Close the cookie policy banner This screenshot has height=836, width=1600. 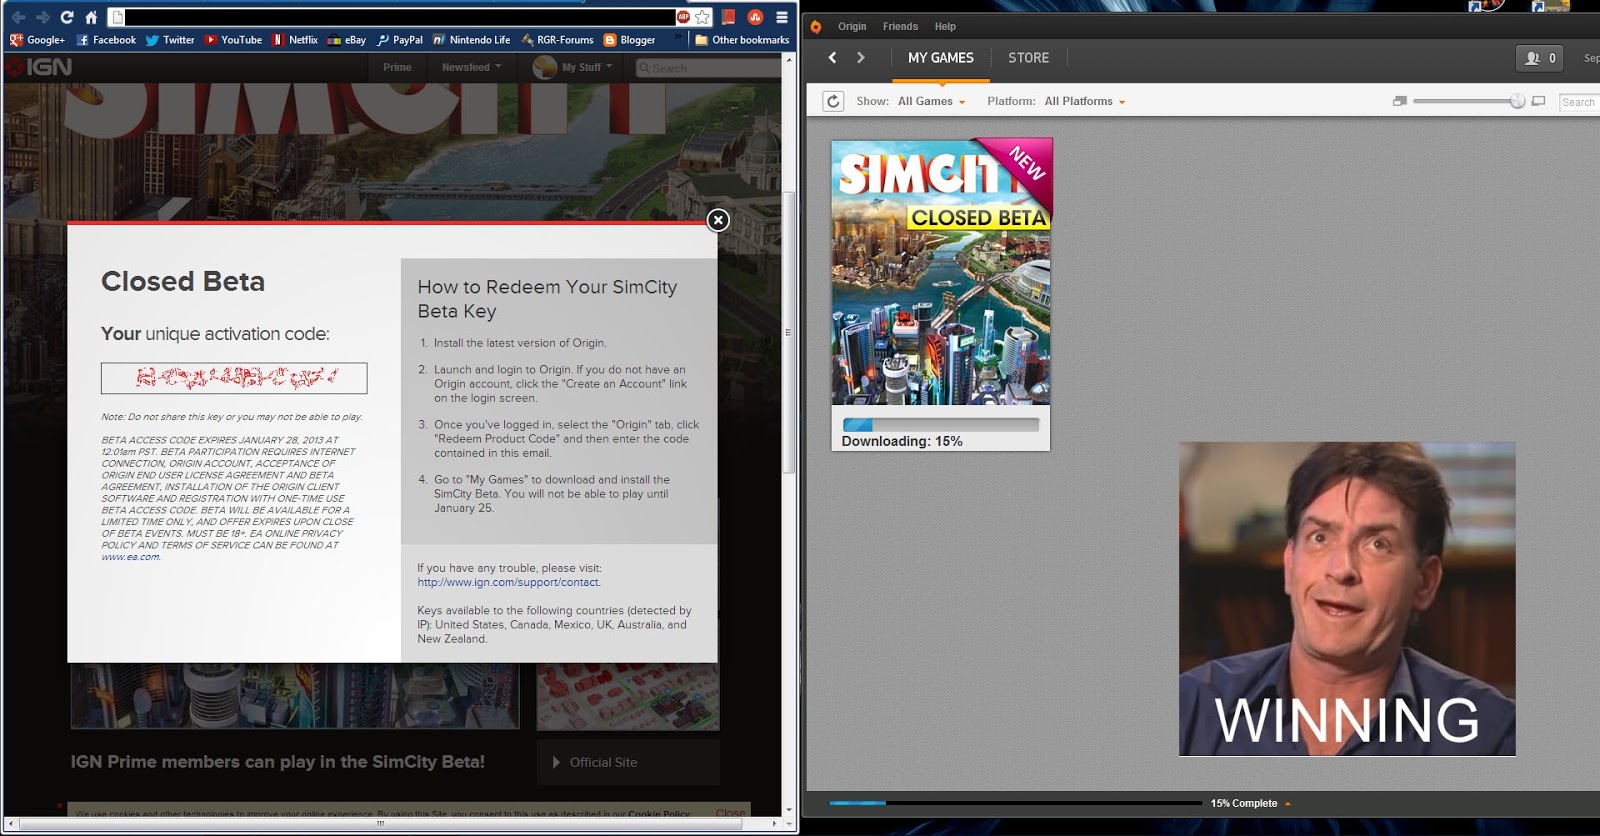(730, 813)
